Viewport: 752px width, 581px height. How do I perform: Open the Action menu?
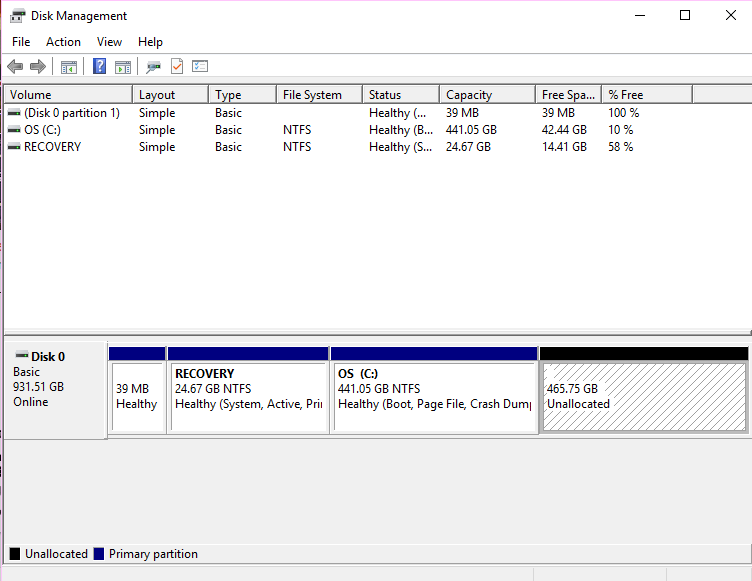[x=63, y=42]
